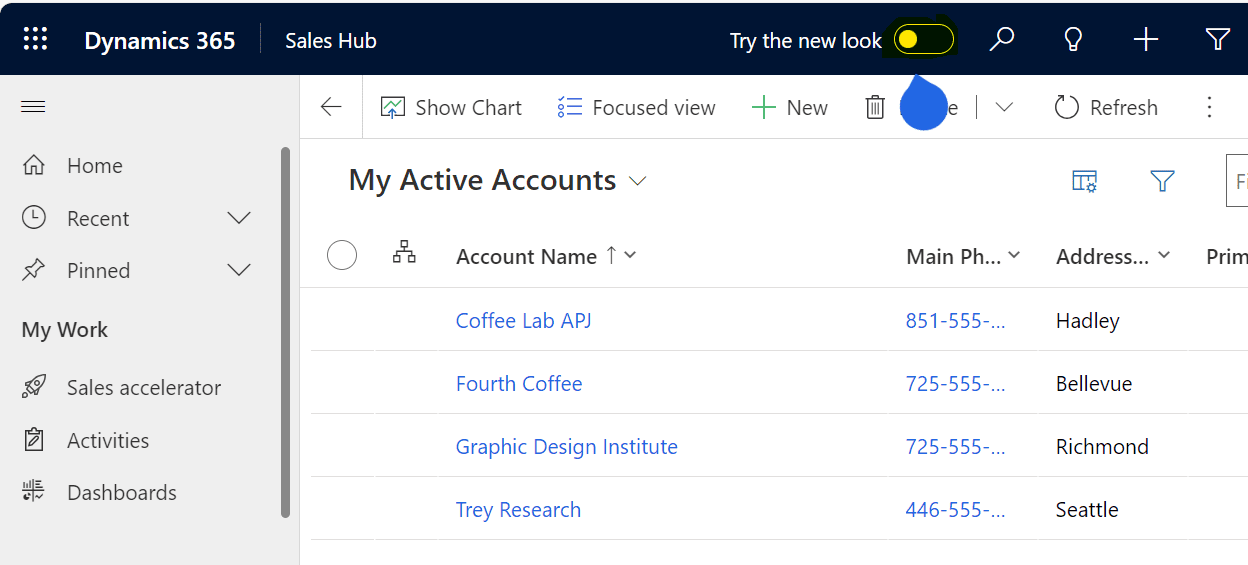Click the sidebar vertical scrollbar
The width and height of the screenshot is (1248, 565).
[285, 332]
